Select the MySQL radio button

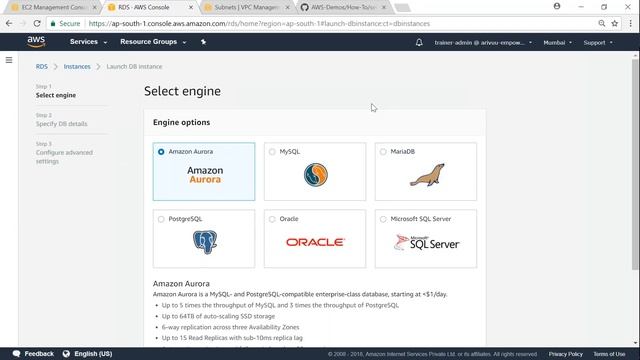click(x=272, y=152)
